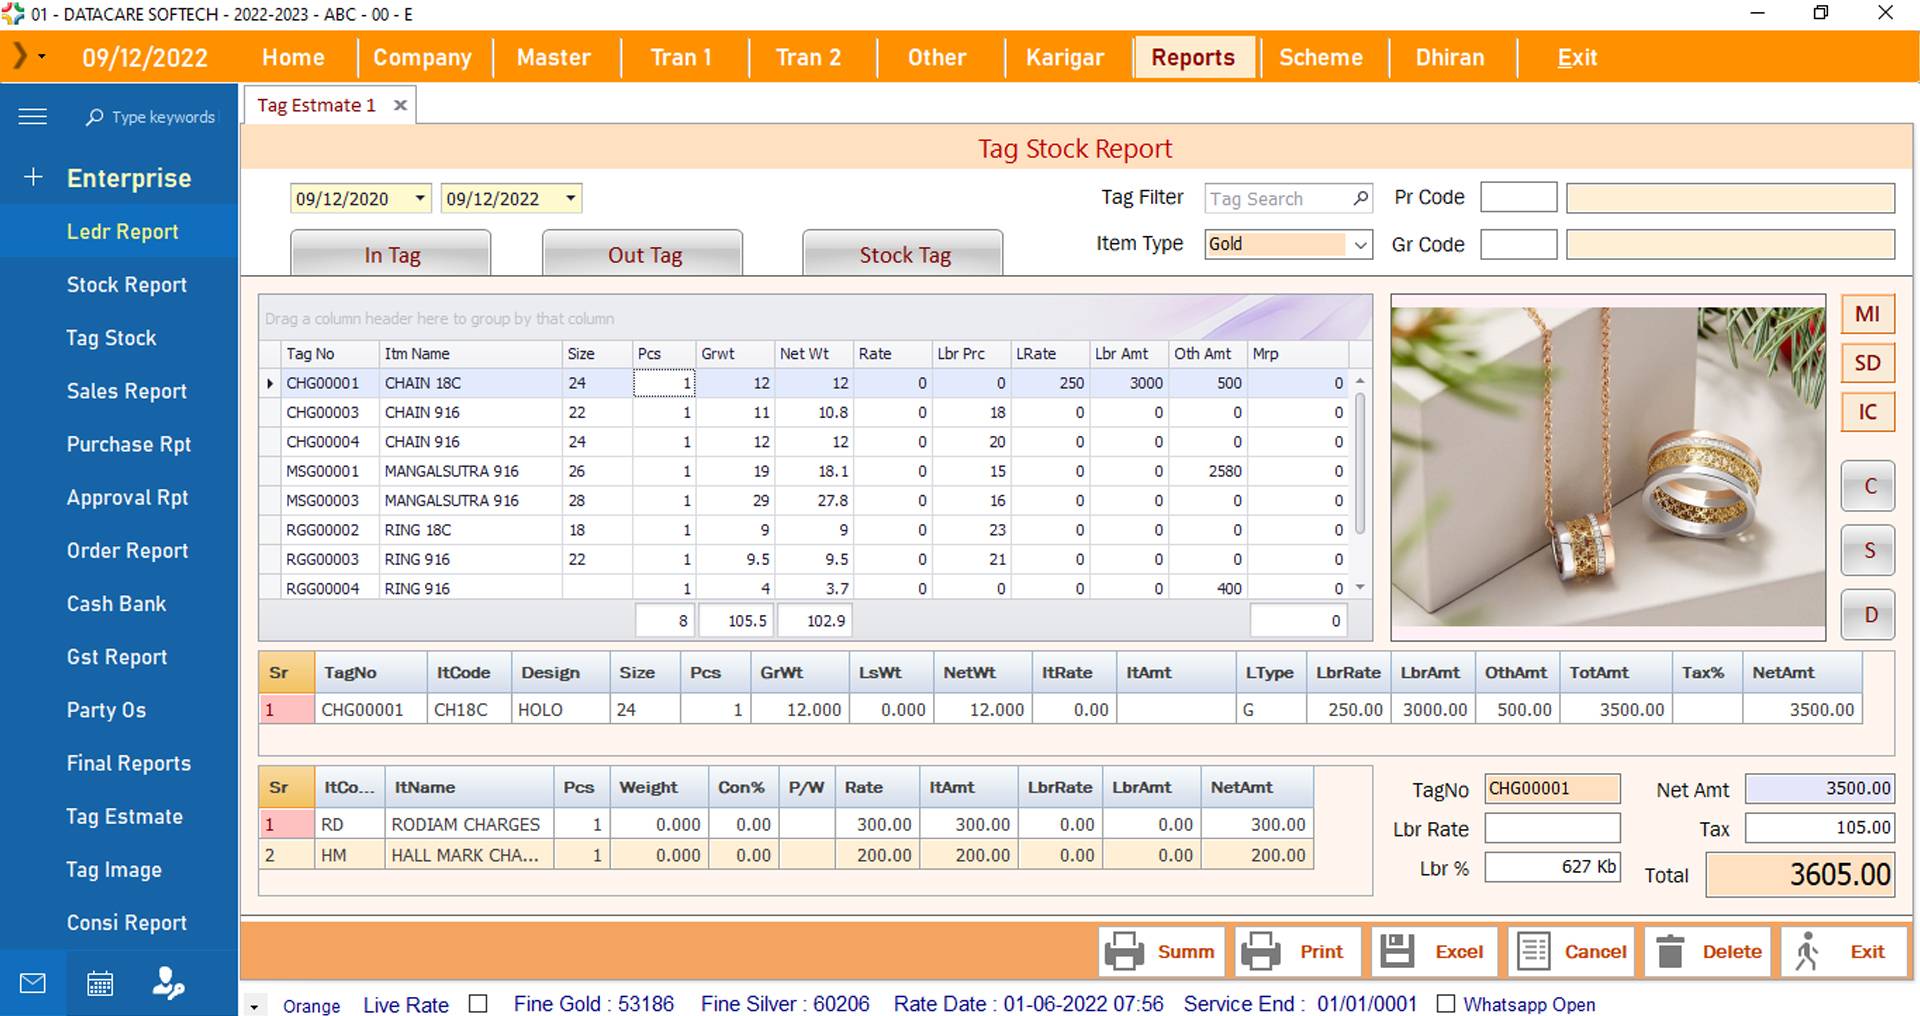Open the calendar icon in sidebar footer

click(100, 983)
